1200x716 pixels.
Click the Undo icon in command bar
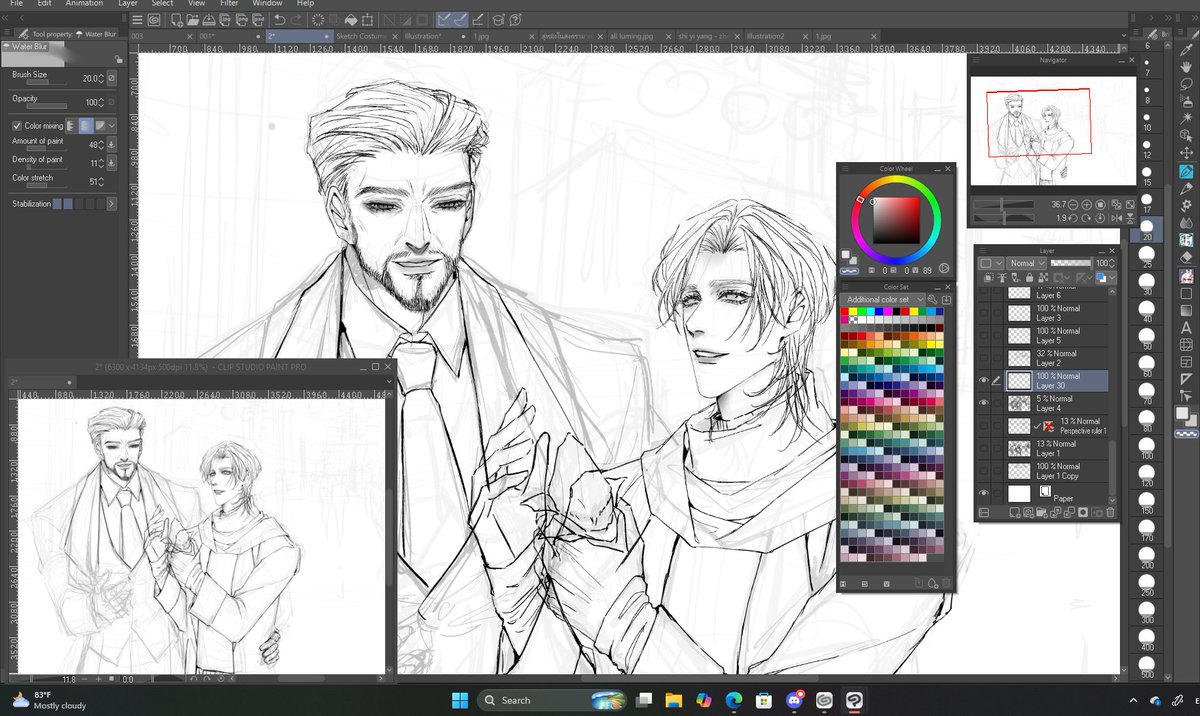pos(280,19)
